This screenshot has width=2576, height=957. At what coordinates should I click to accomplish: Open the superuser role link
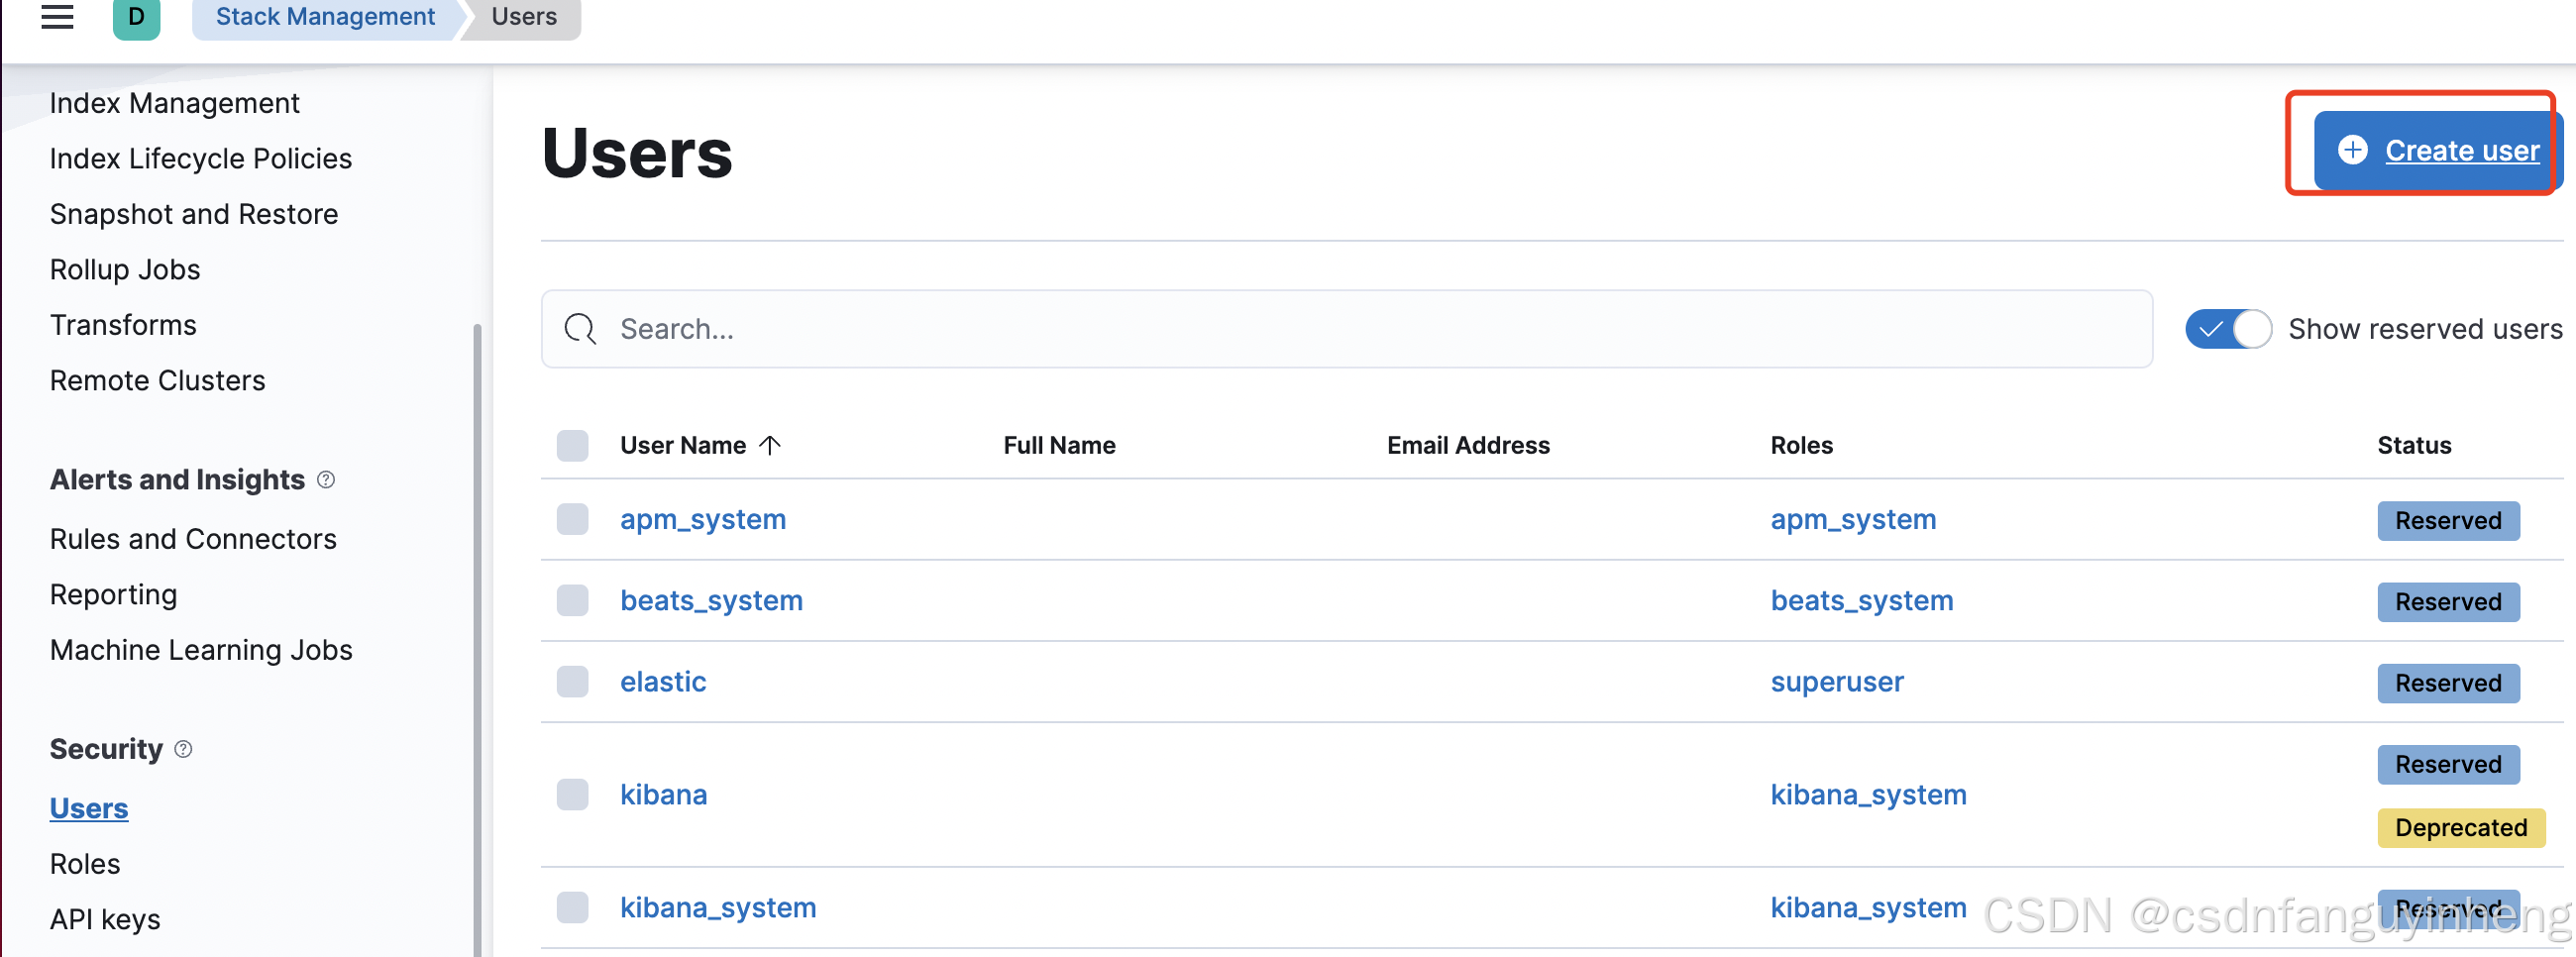pyautogui.click(x=1837, y=681)
